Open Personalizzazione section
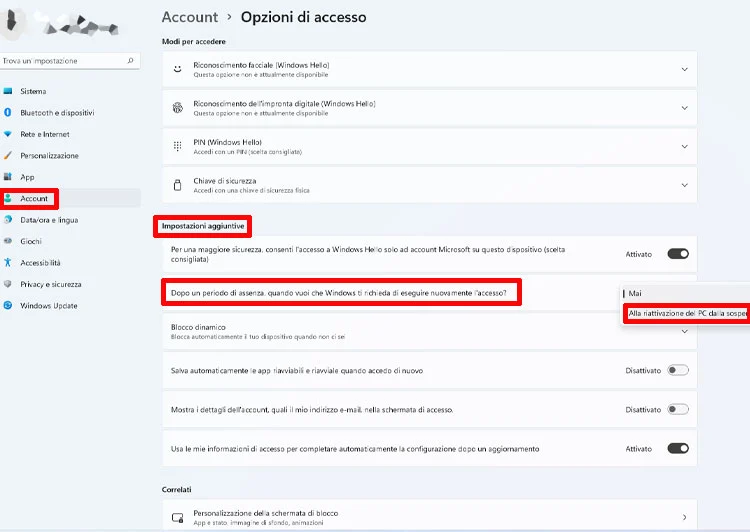The image size is (750, 532). 49,155
